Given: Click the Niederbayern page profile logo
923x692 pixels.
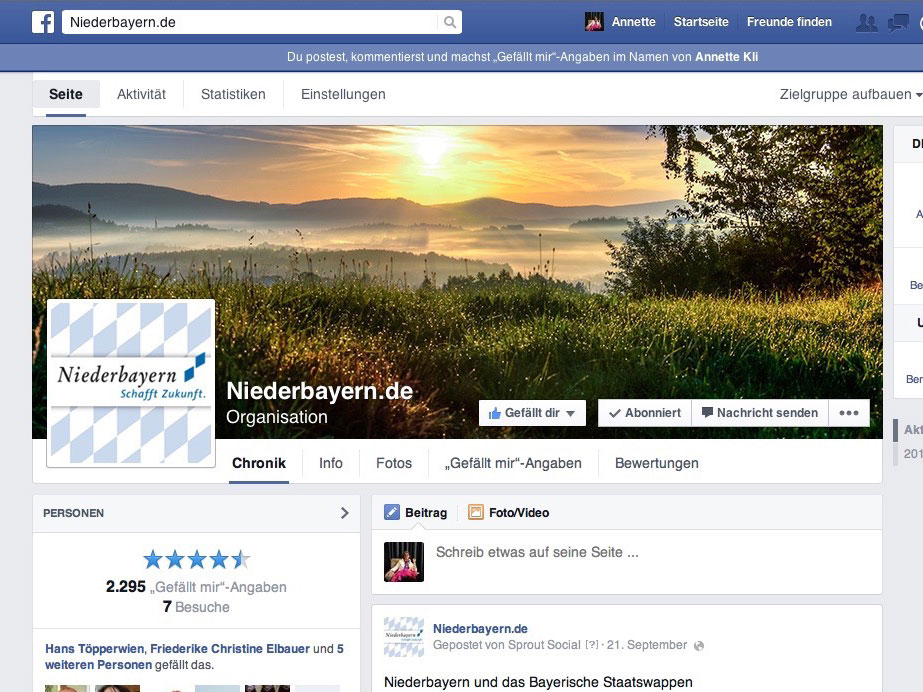Looking at the screenshot, I should pos(131,383).
